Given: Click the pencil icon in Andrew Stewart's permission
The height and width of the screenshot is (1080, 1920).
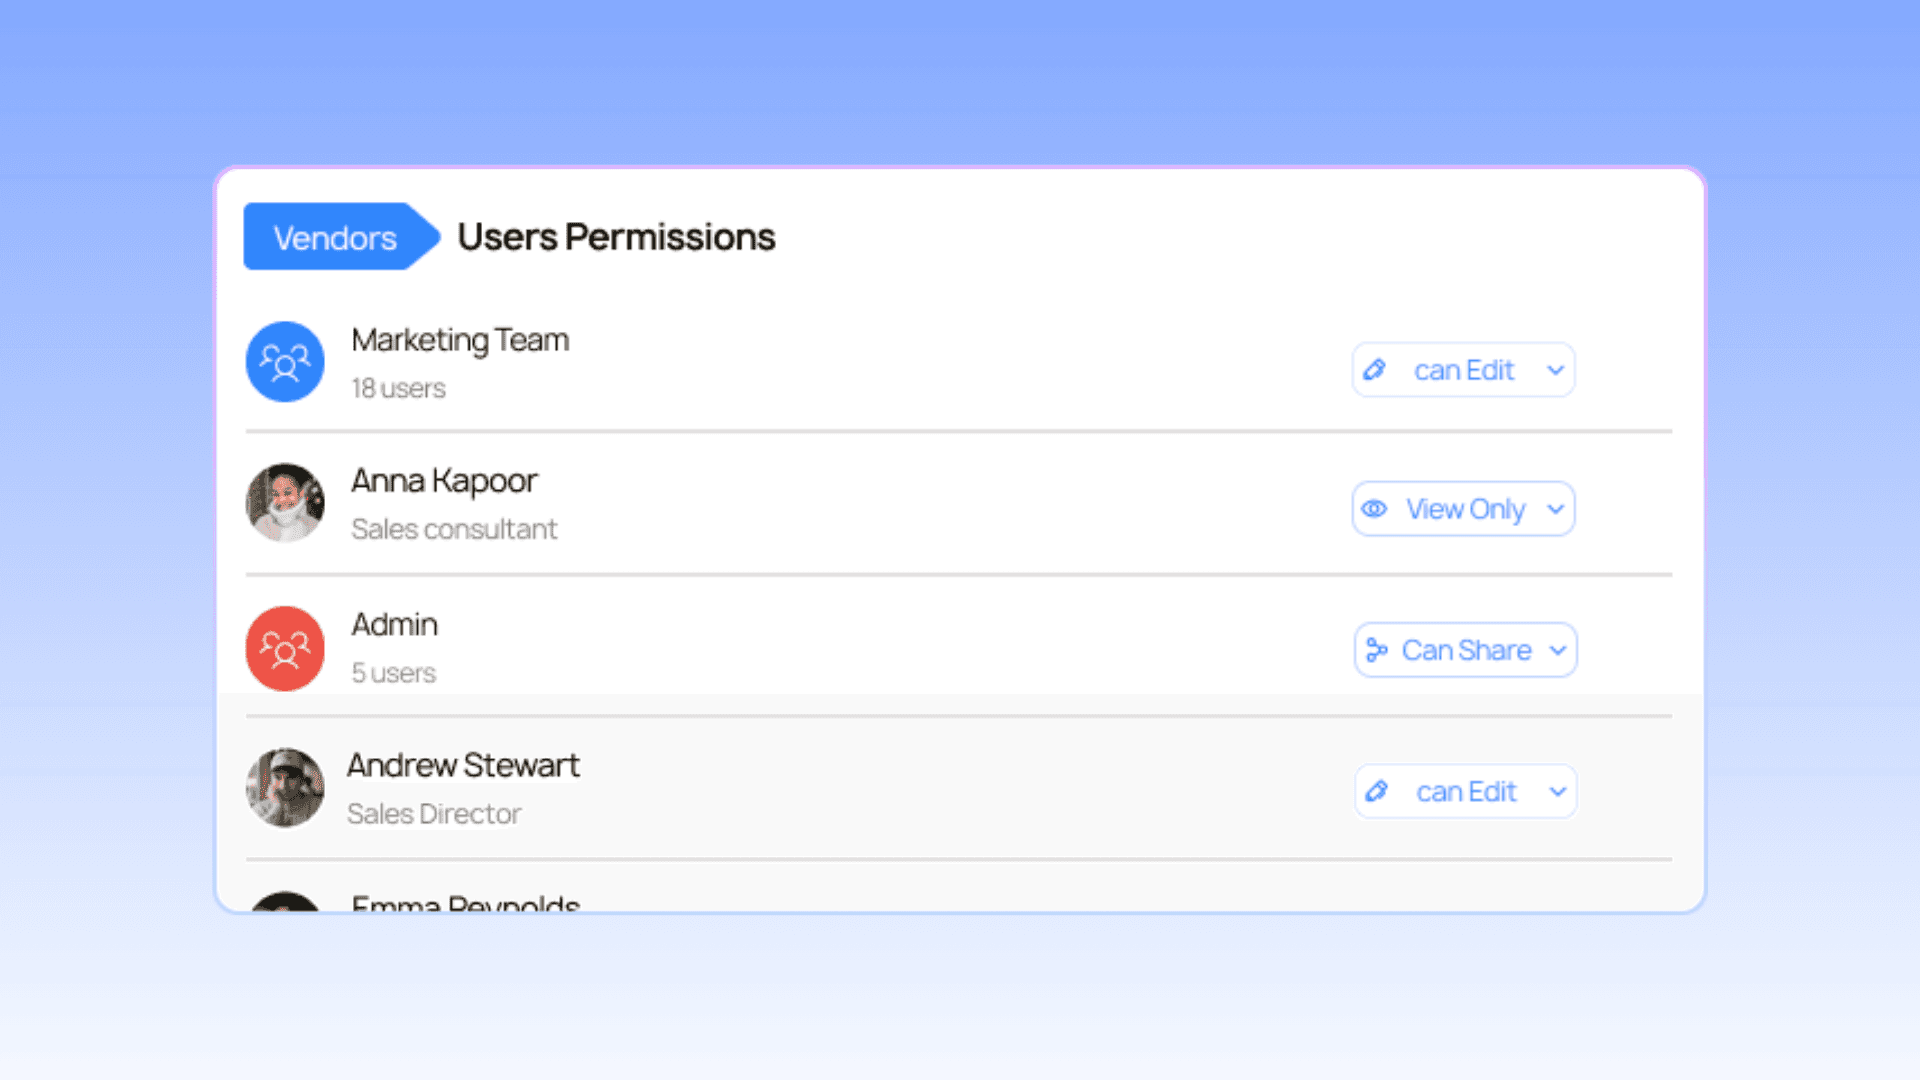Looking at the screenshot, I should click(x=1377, y=792).
